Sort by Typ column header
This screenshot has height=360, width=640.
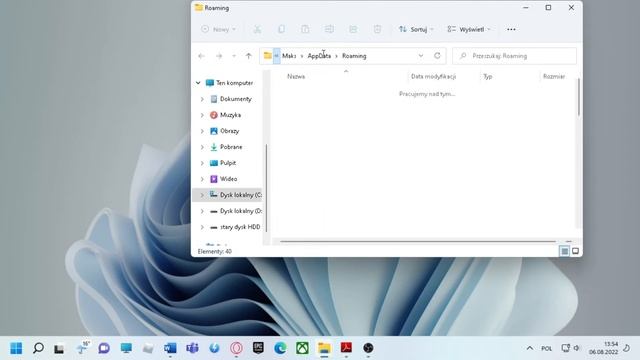pos(488,76)
